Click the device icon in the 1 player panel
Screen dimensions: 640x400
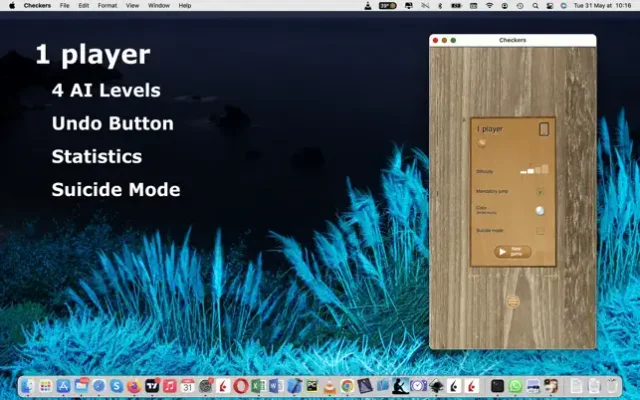pyautogui.click(x=544, y=129)
